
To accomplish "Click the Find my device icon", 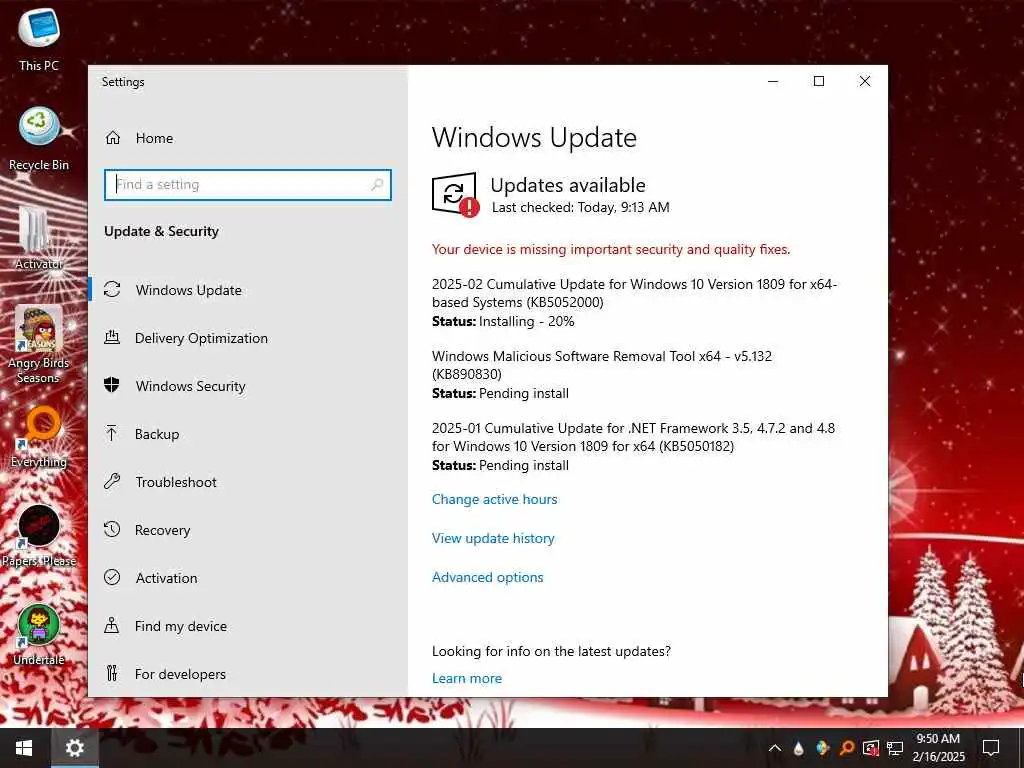I will 112,626.
